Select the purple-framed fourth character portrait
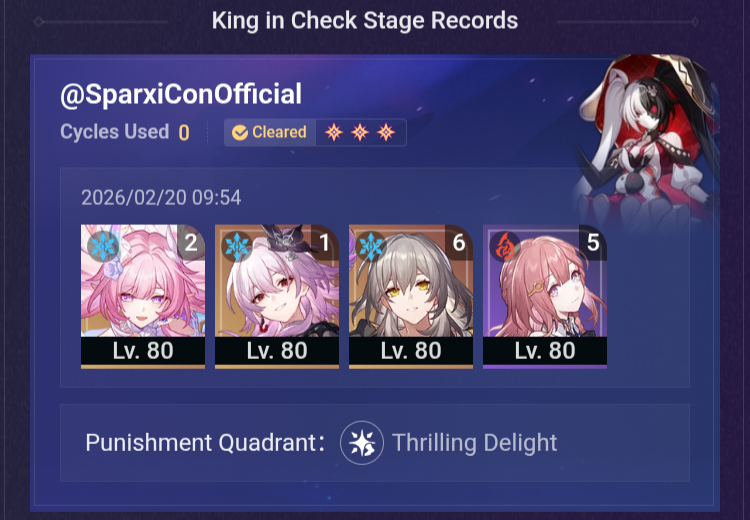This screenshot has height=520, width=750. 545,297
